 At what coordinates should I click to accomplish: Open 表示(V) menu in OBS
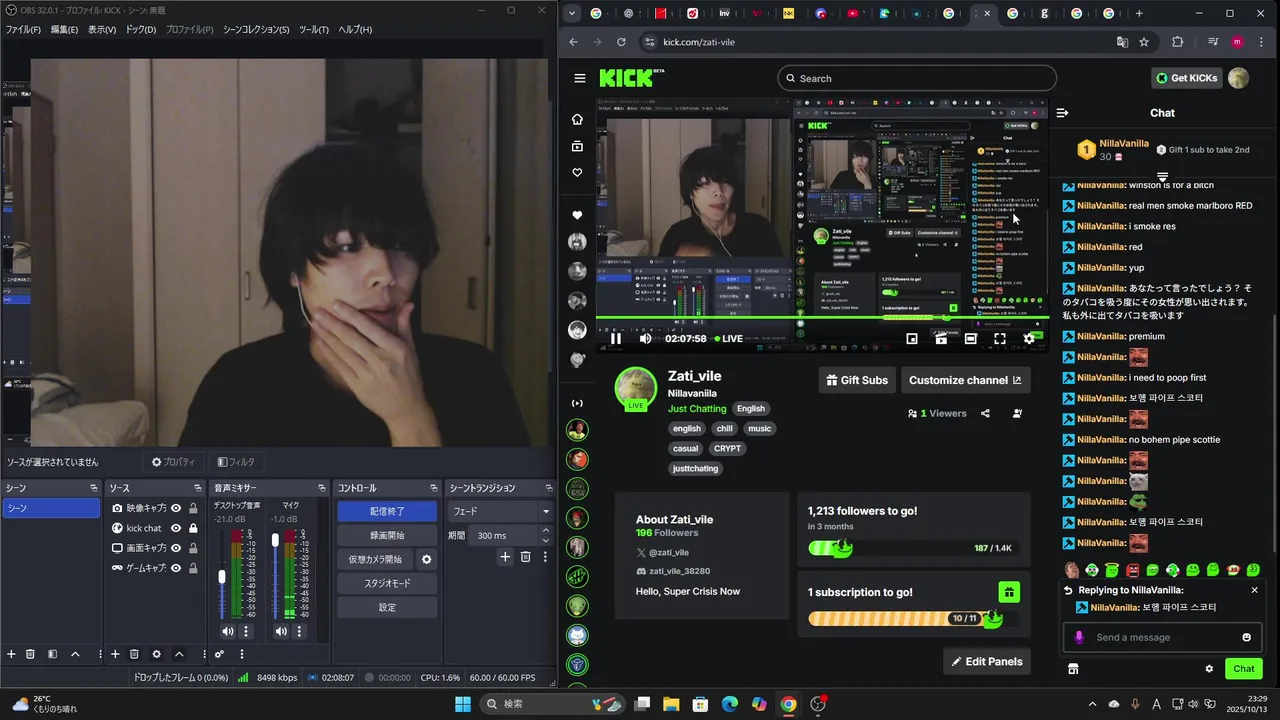[x=102, y=29]
